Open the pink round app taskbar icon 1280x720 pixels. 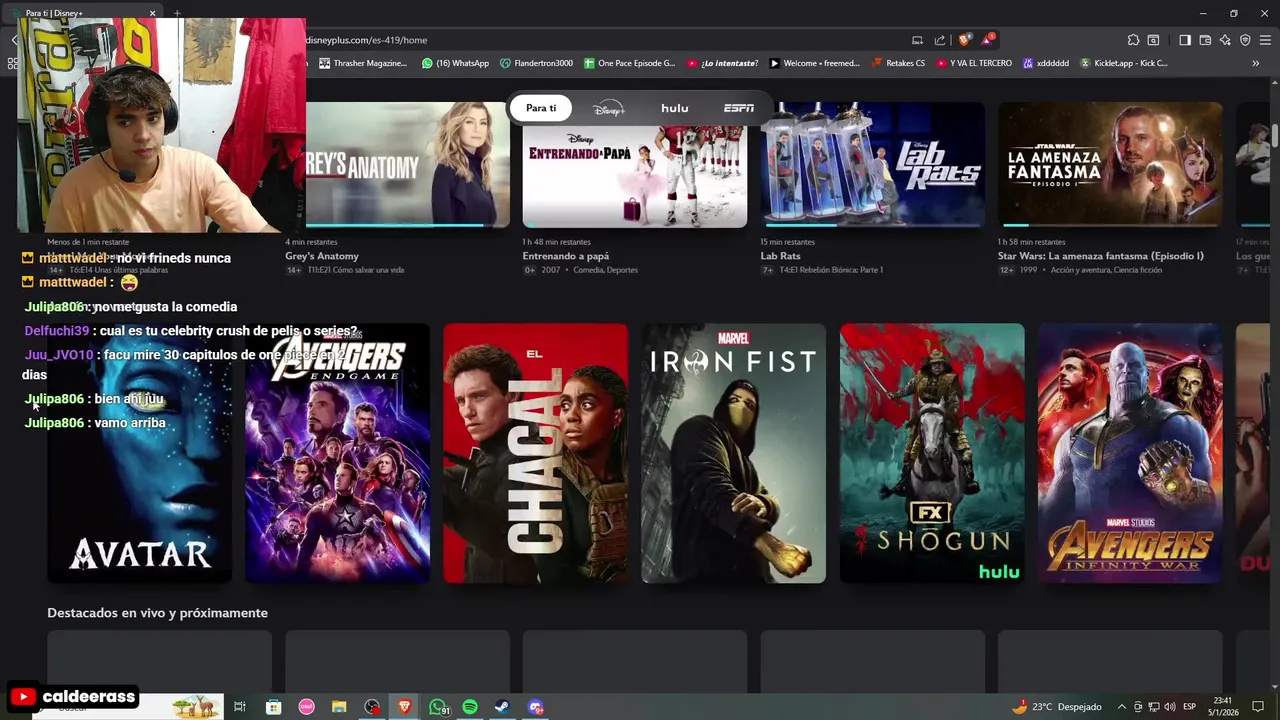[x=306, y=707]
